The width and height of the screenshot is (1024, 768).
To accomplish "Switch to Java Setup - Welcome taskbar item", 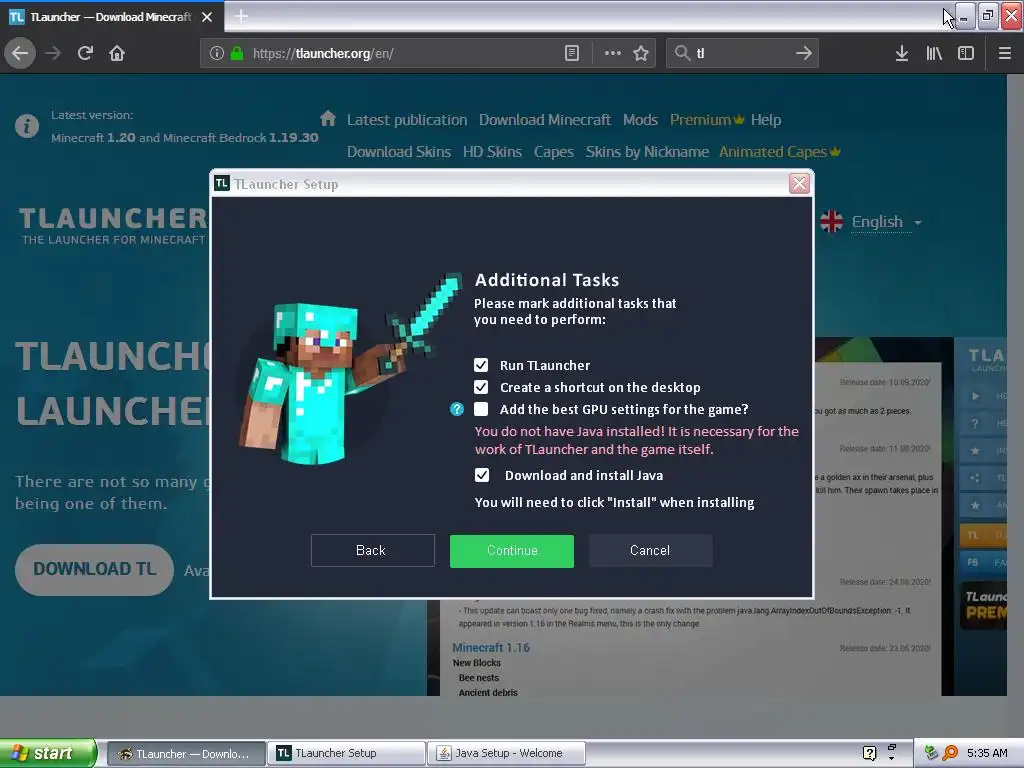I will point(506,754).
